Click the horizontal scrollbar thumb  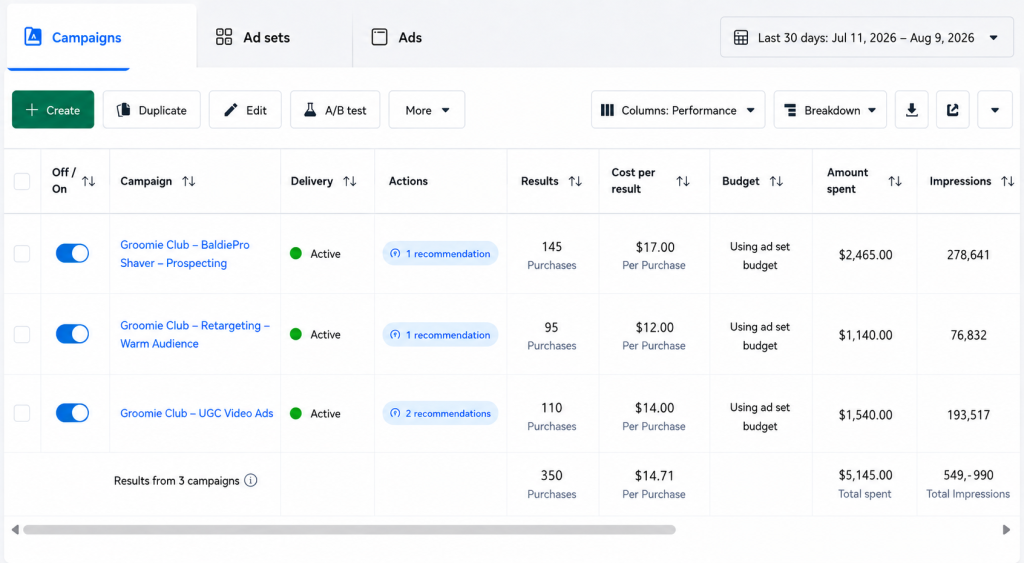pyautogui.click(x=349, y=530)
